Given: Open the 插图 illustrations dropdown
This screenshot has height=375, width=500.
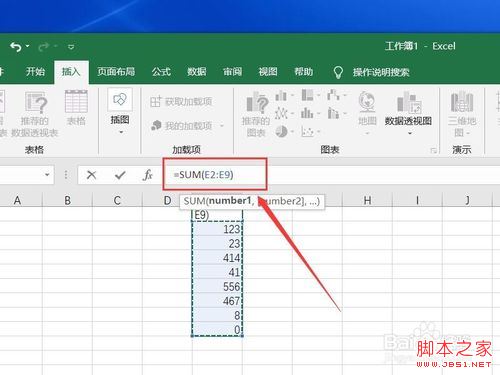Looking at the screenshot, I should [x=120, y=112].
